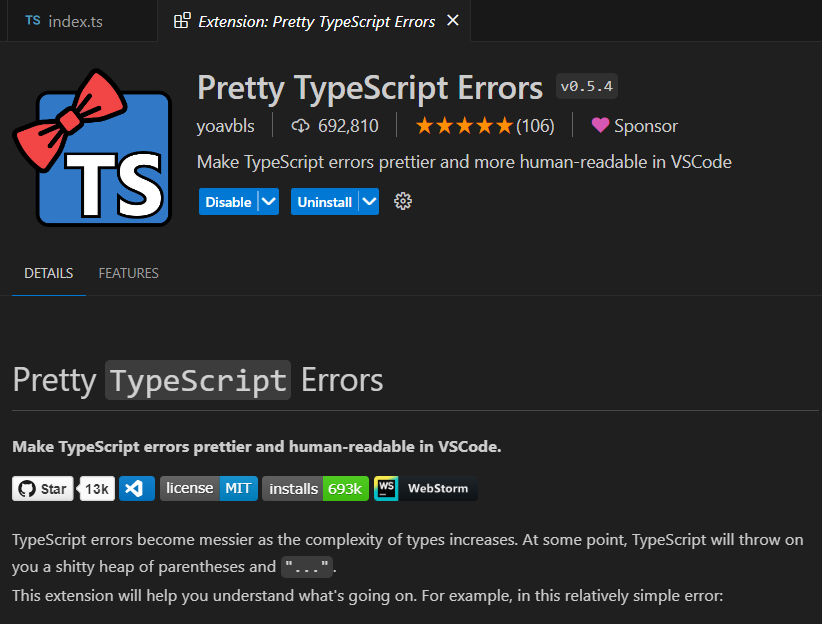Click the cloud download installs icon

click(x=300, y=126)
